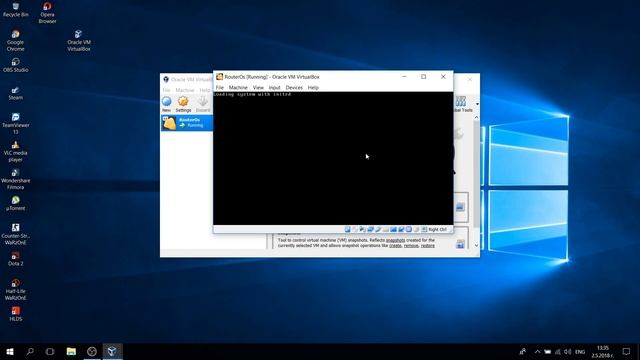
Task: Switch to VirtualBox on taskbar
Action: [x=112, y=351]
